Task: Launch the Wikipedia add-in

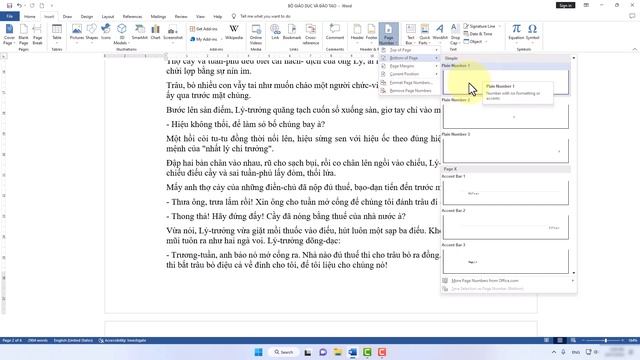Action: [x=234, y=33]
